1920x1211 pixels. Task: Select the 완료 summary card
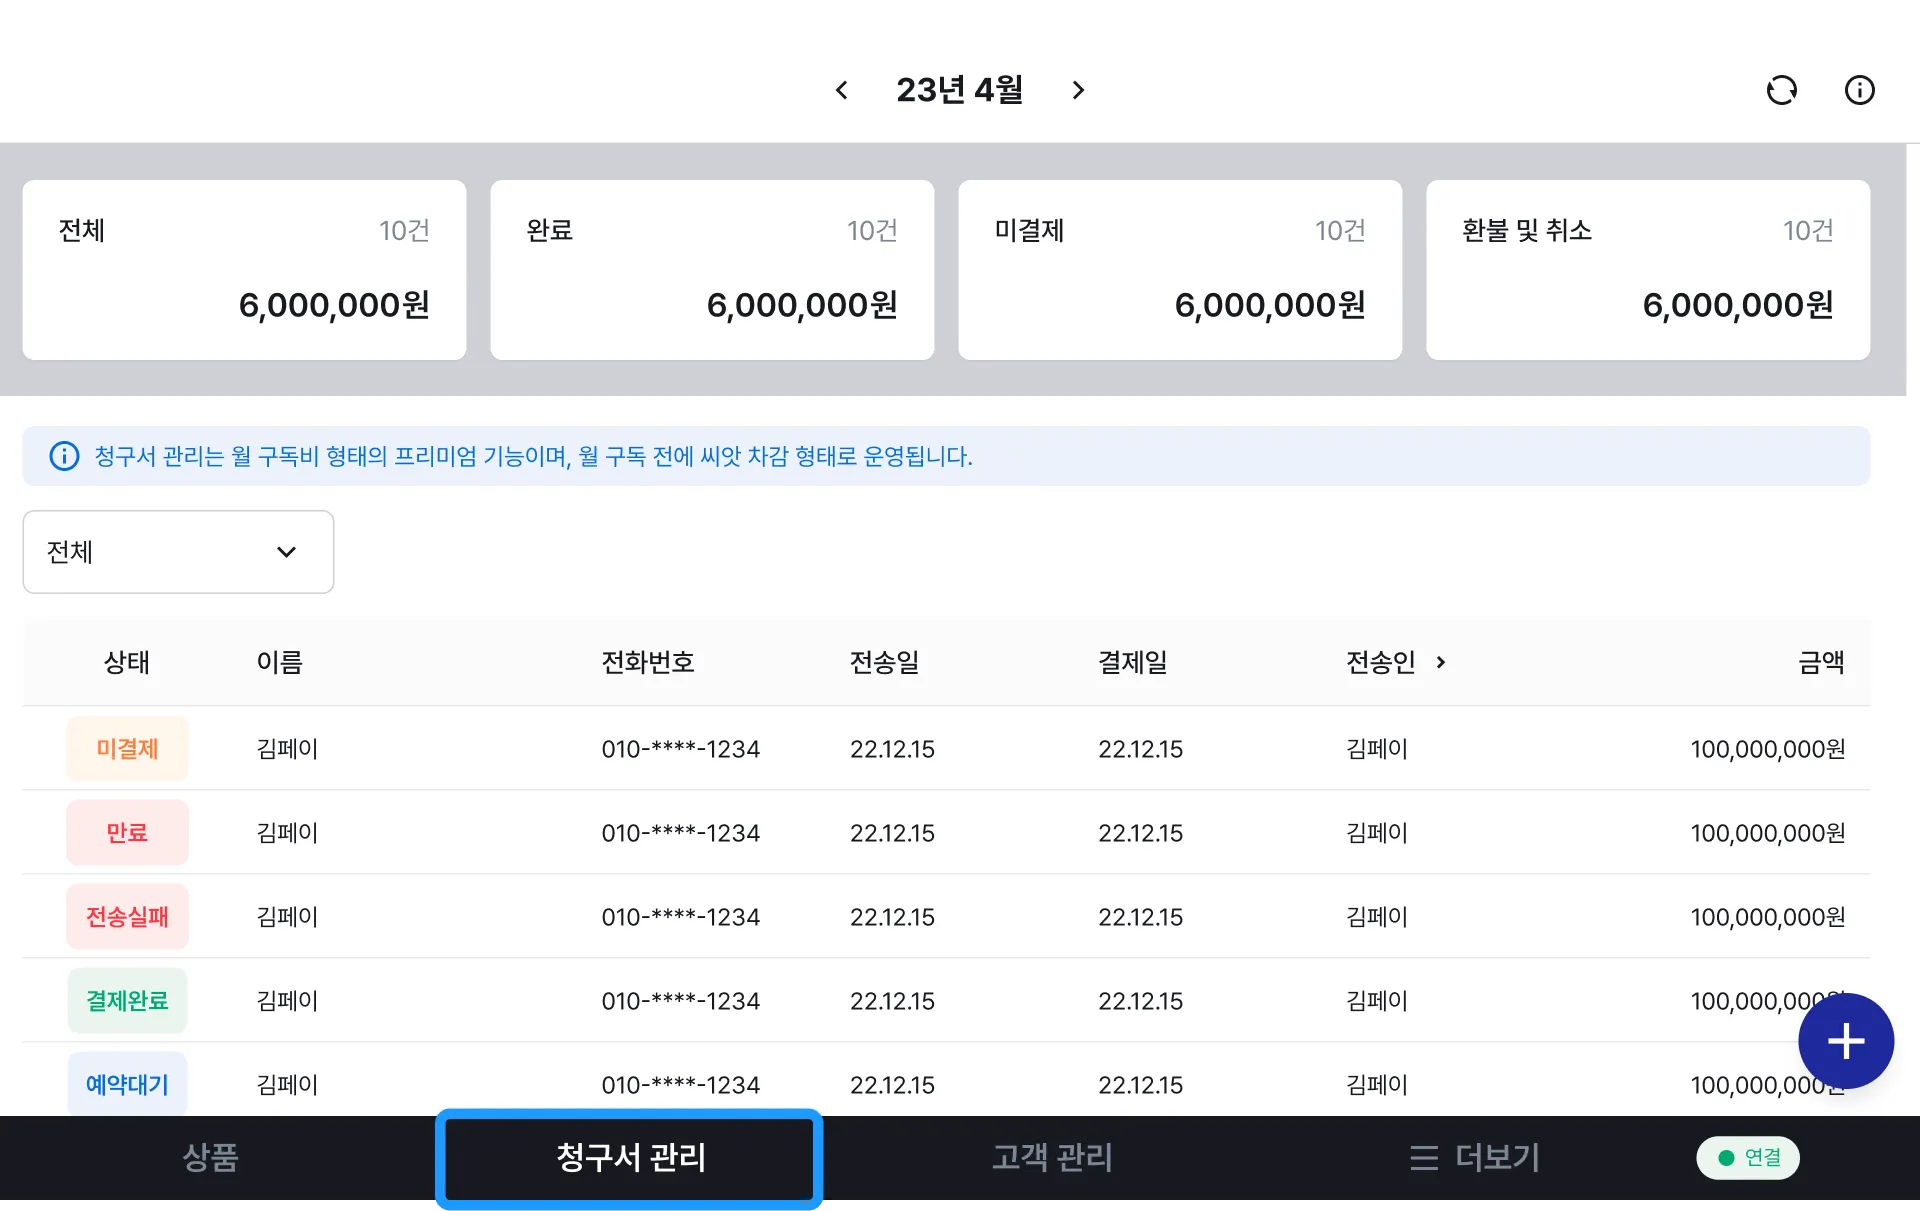pyautogui.click(x=712, y=270)
